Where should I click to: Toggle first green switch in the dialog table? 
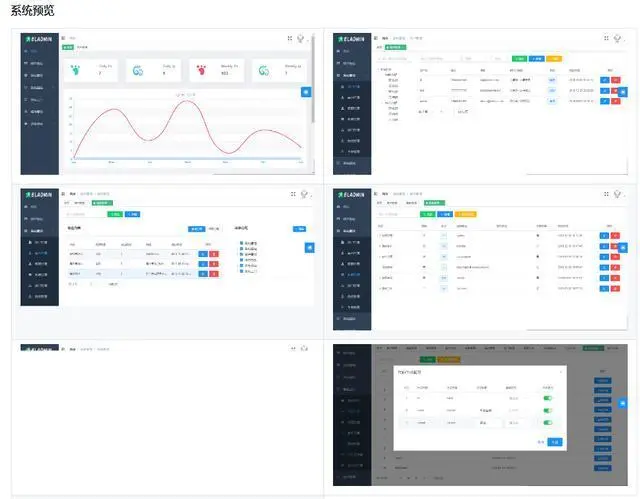click(x=548, y=398)
